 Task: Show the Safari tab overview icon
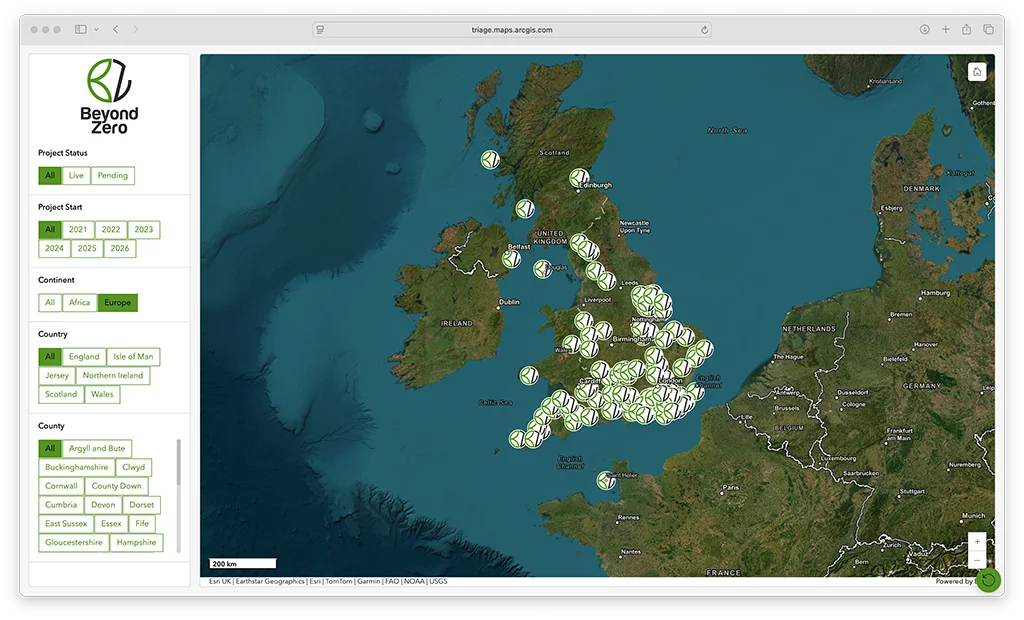pyautogui.click(x=988, y=29)
